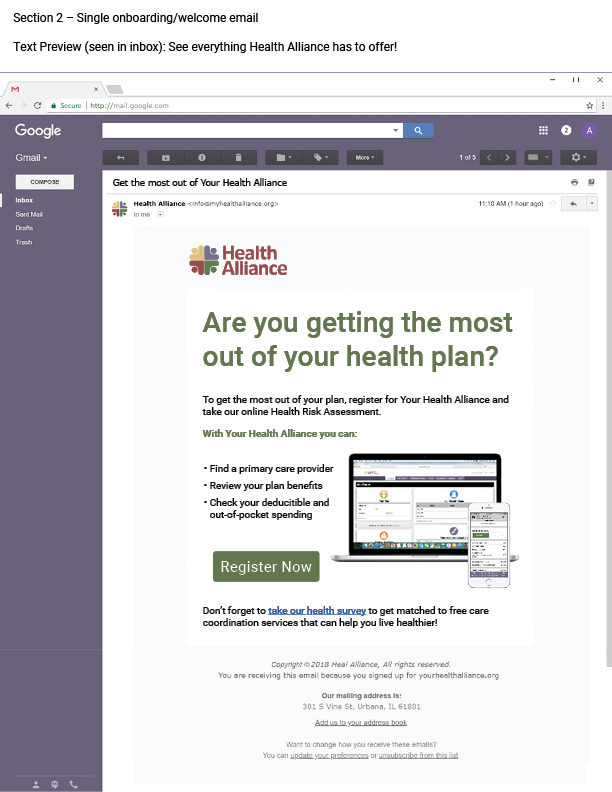
Task: Bookmark the page with the address bar star
Action: (590, 105)
